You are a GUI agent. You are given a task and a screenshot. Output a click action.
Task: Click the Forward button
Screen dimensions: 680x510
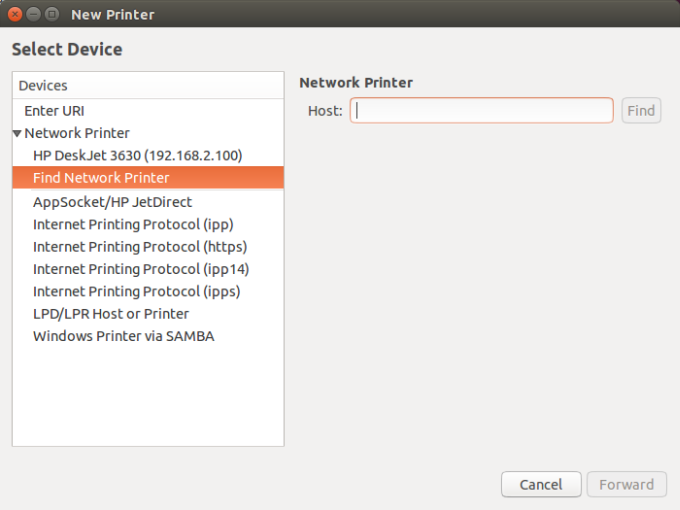pos(626,485)
